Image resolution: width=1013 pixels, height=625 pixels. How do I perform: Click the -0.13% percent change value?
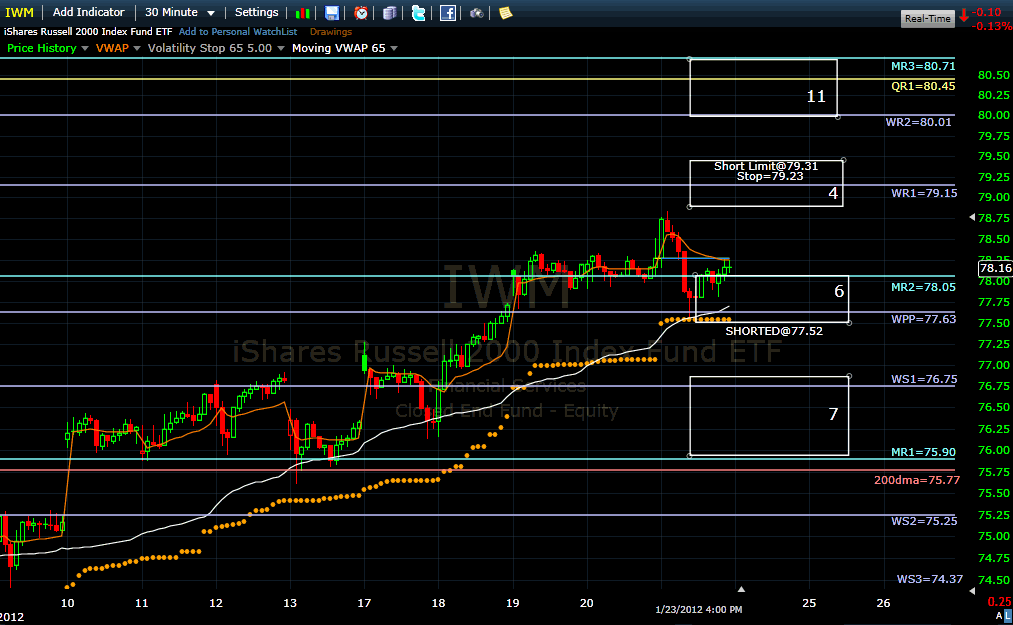pos(992,26)
